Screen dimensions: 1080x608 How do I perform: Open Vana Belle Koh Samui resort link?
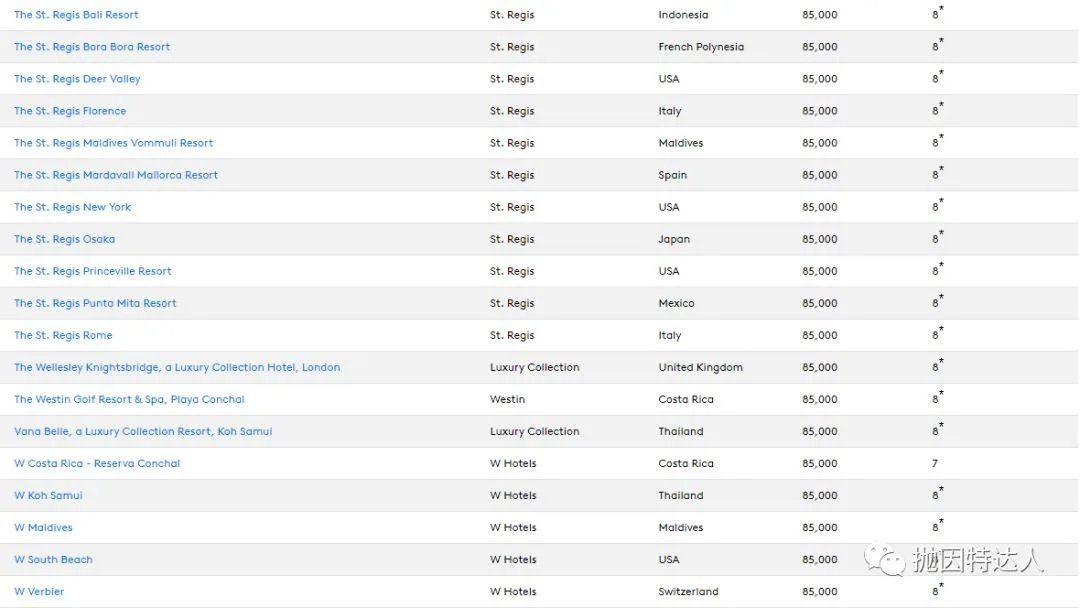[x=143, y=431]
